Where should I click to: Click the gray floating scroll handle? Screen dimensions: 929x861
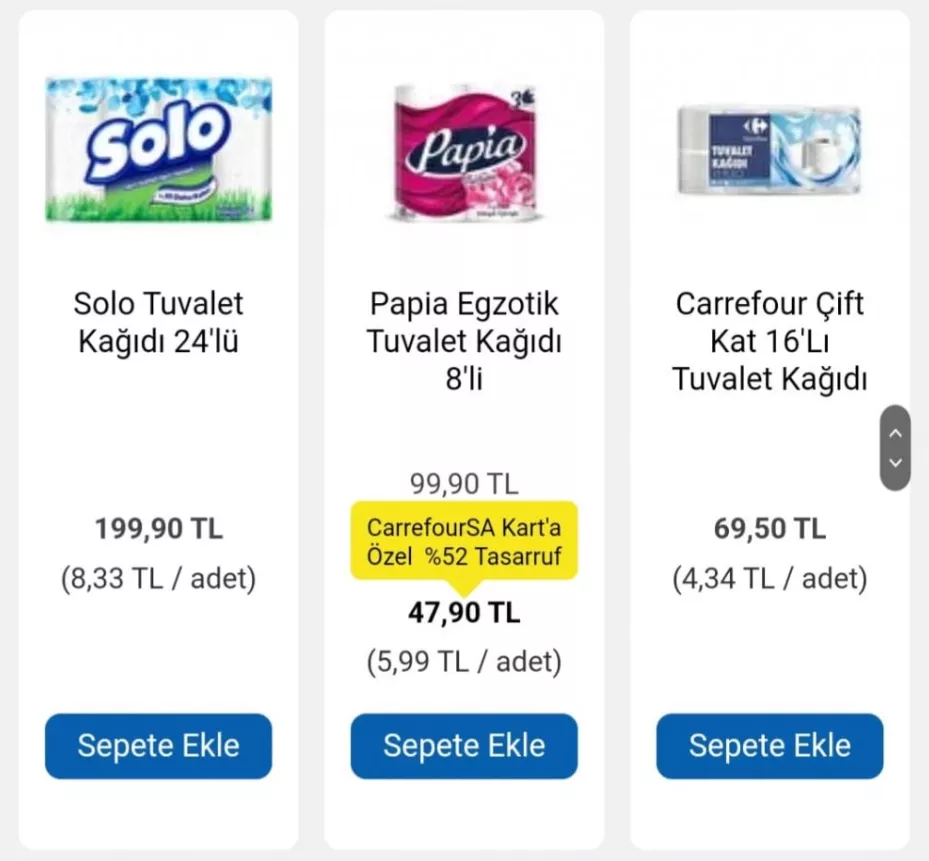coord(895,448)
